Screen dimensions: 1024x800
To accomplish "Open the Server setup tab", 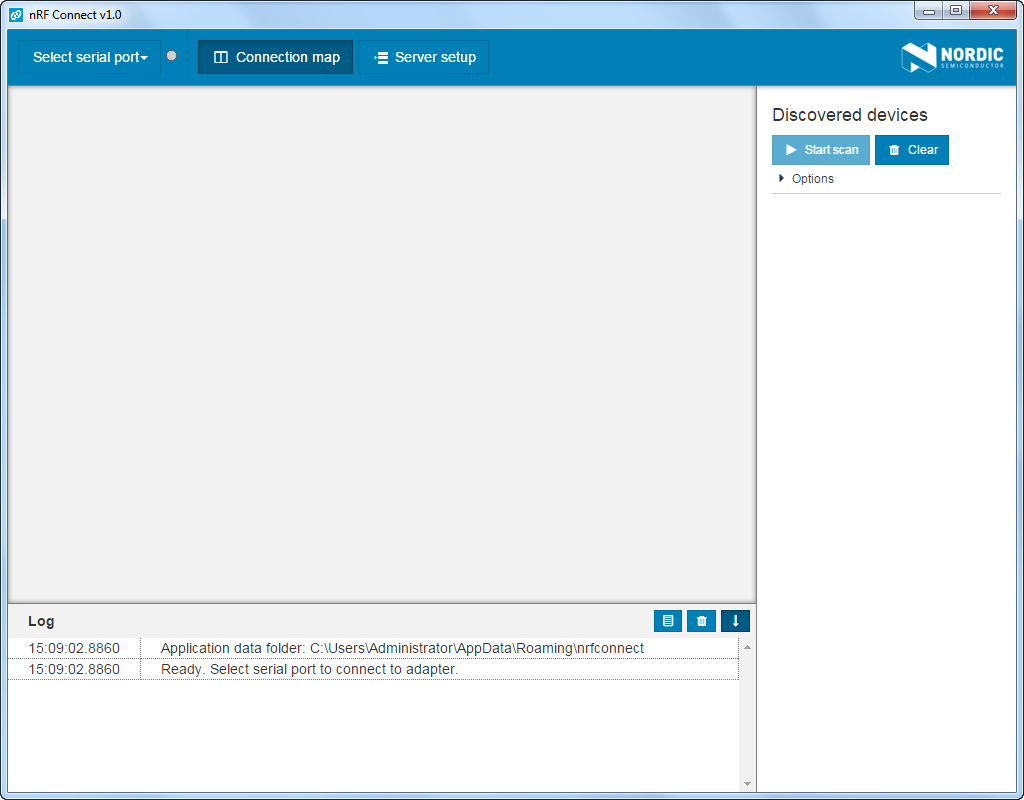I will click(x=423, y=57).
